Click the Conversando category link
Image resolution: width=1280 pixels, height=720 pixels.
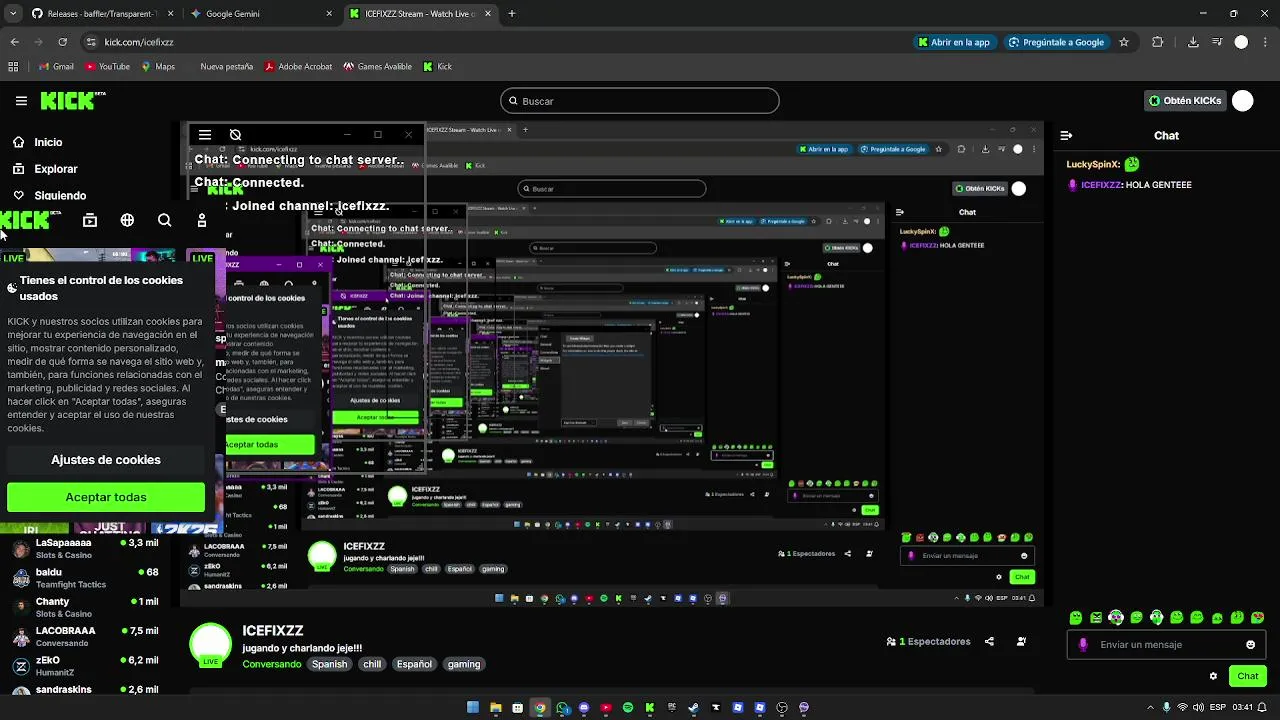click(x=271, y=664)
